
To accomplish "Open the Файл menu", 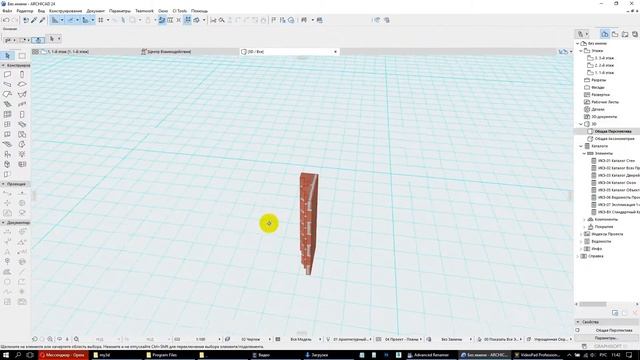I will click(7, 11).
